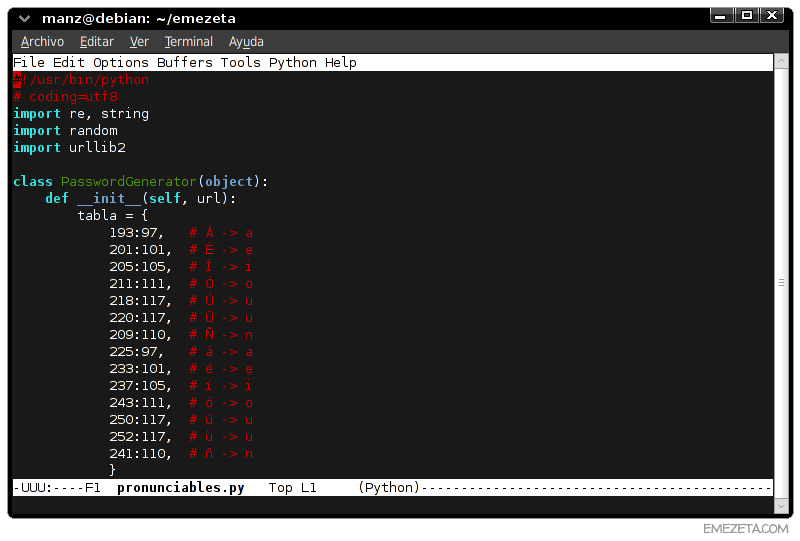Click the 250:117 table entry
800x541 pixels.
pos(140,420)
